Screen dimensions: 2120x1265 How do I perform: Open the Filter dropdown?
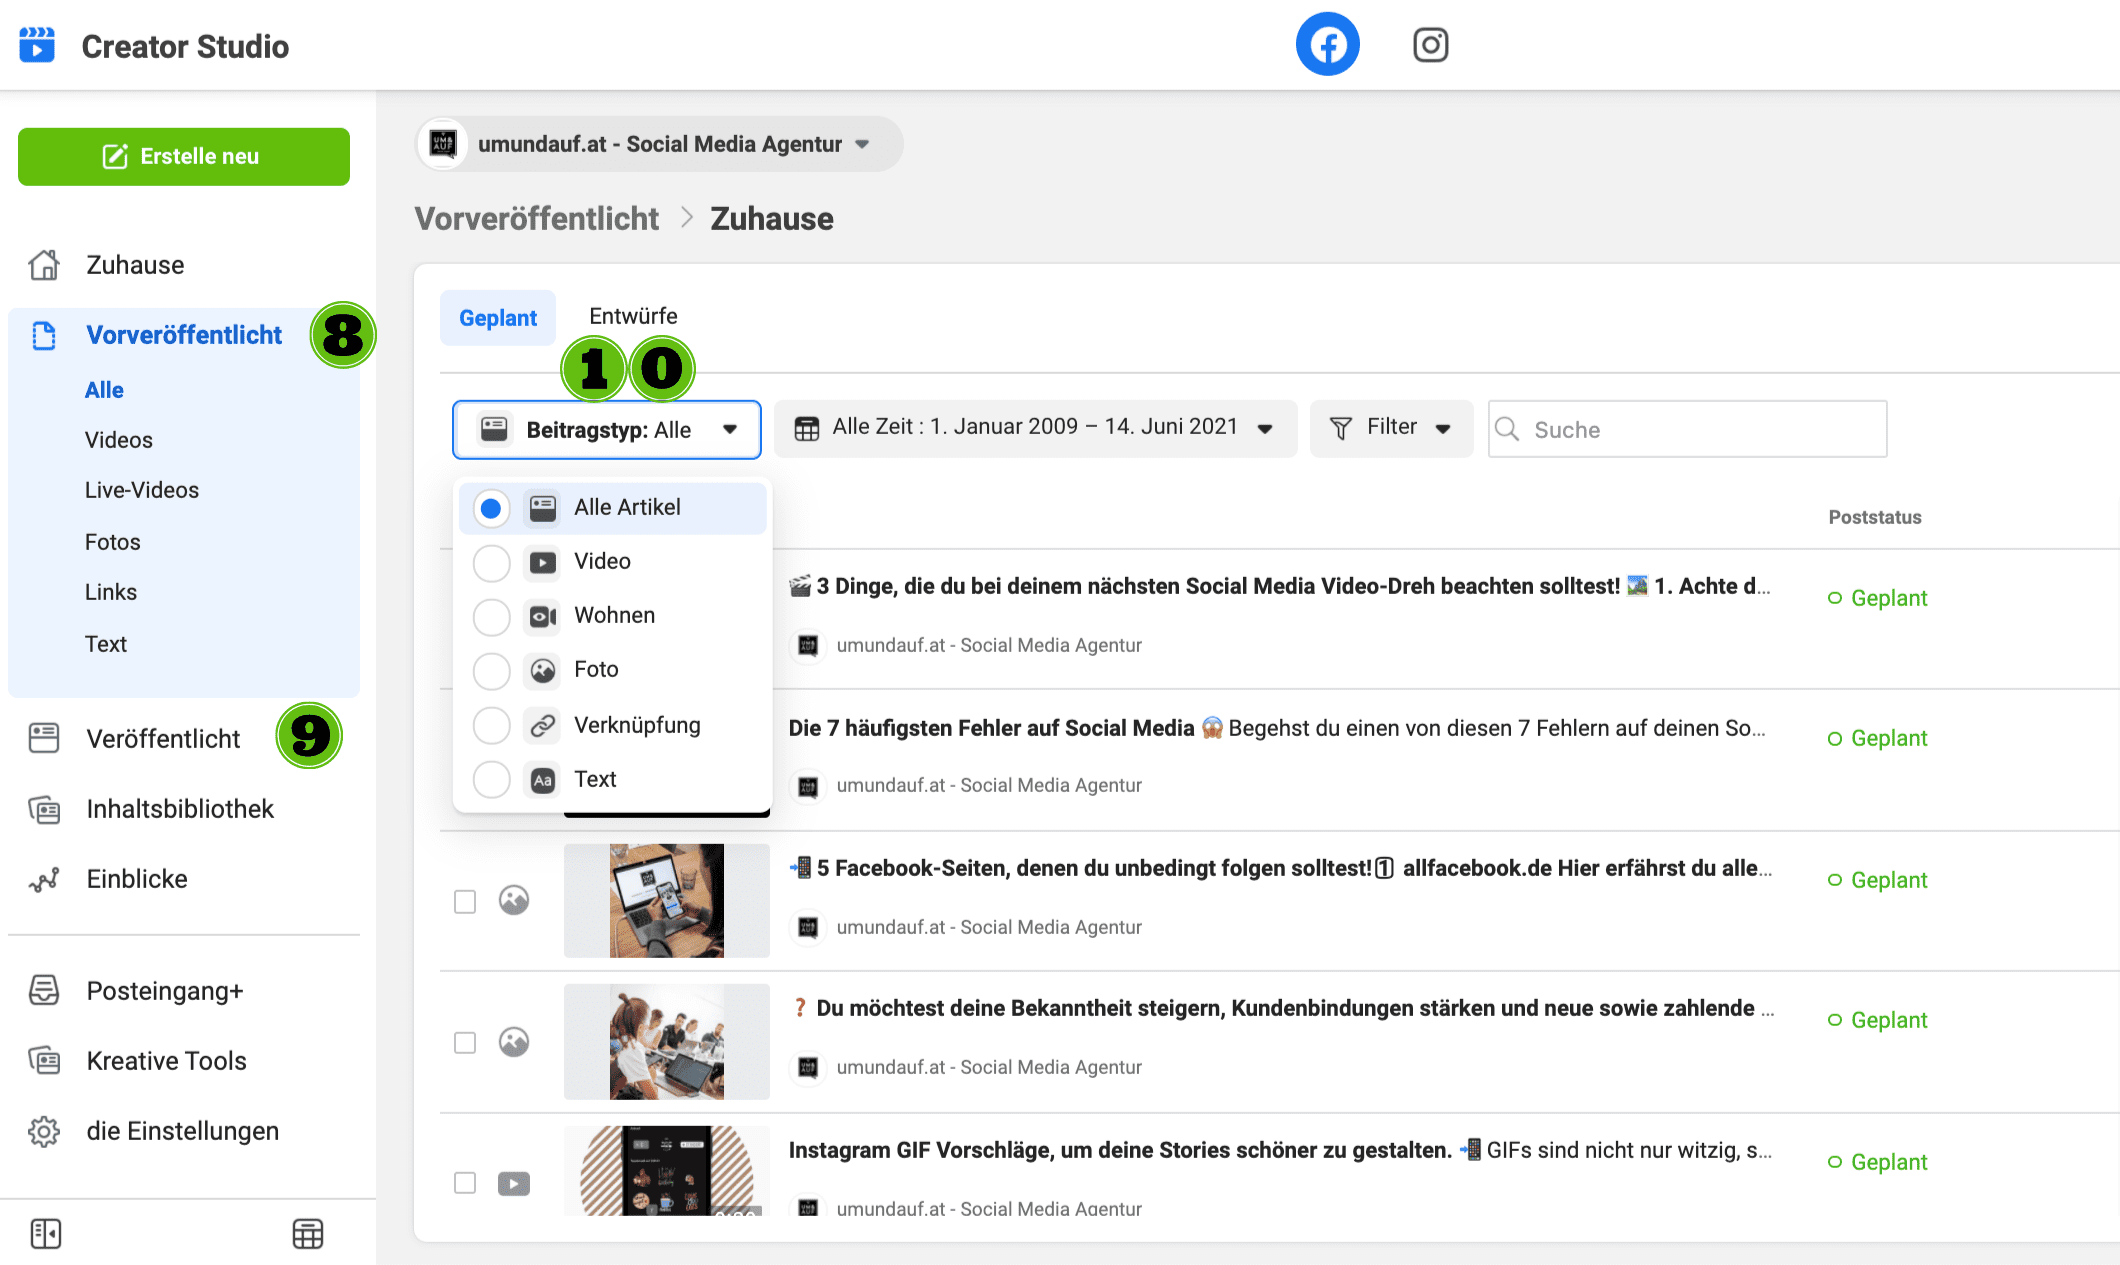[1391, 429]
